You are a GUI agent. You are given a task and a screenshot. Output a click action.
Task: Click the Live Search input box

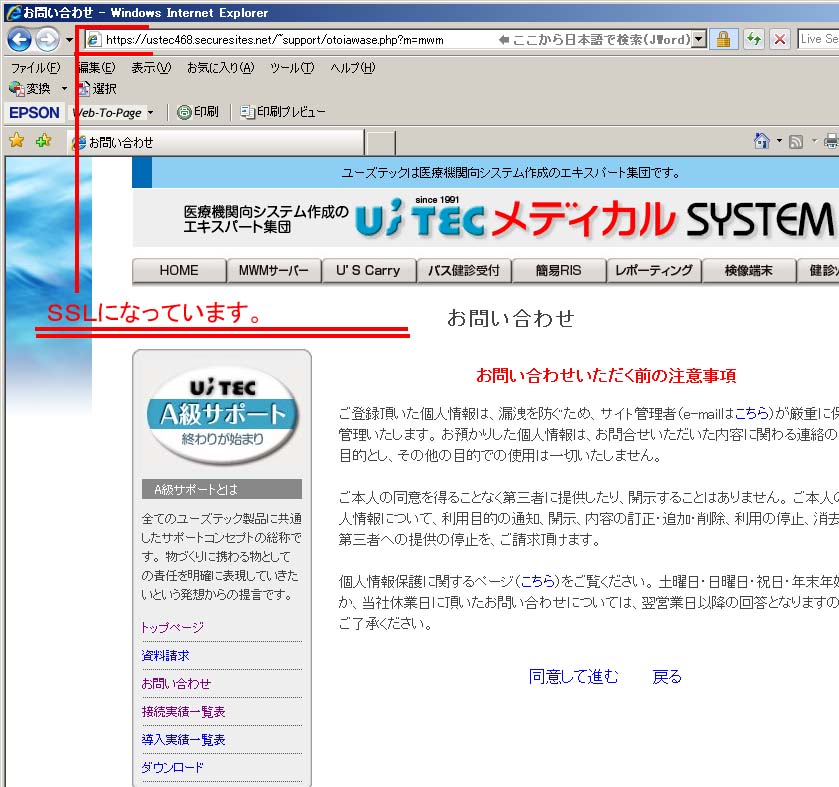[818, 40]
